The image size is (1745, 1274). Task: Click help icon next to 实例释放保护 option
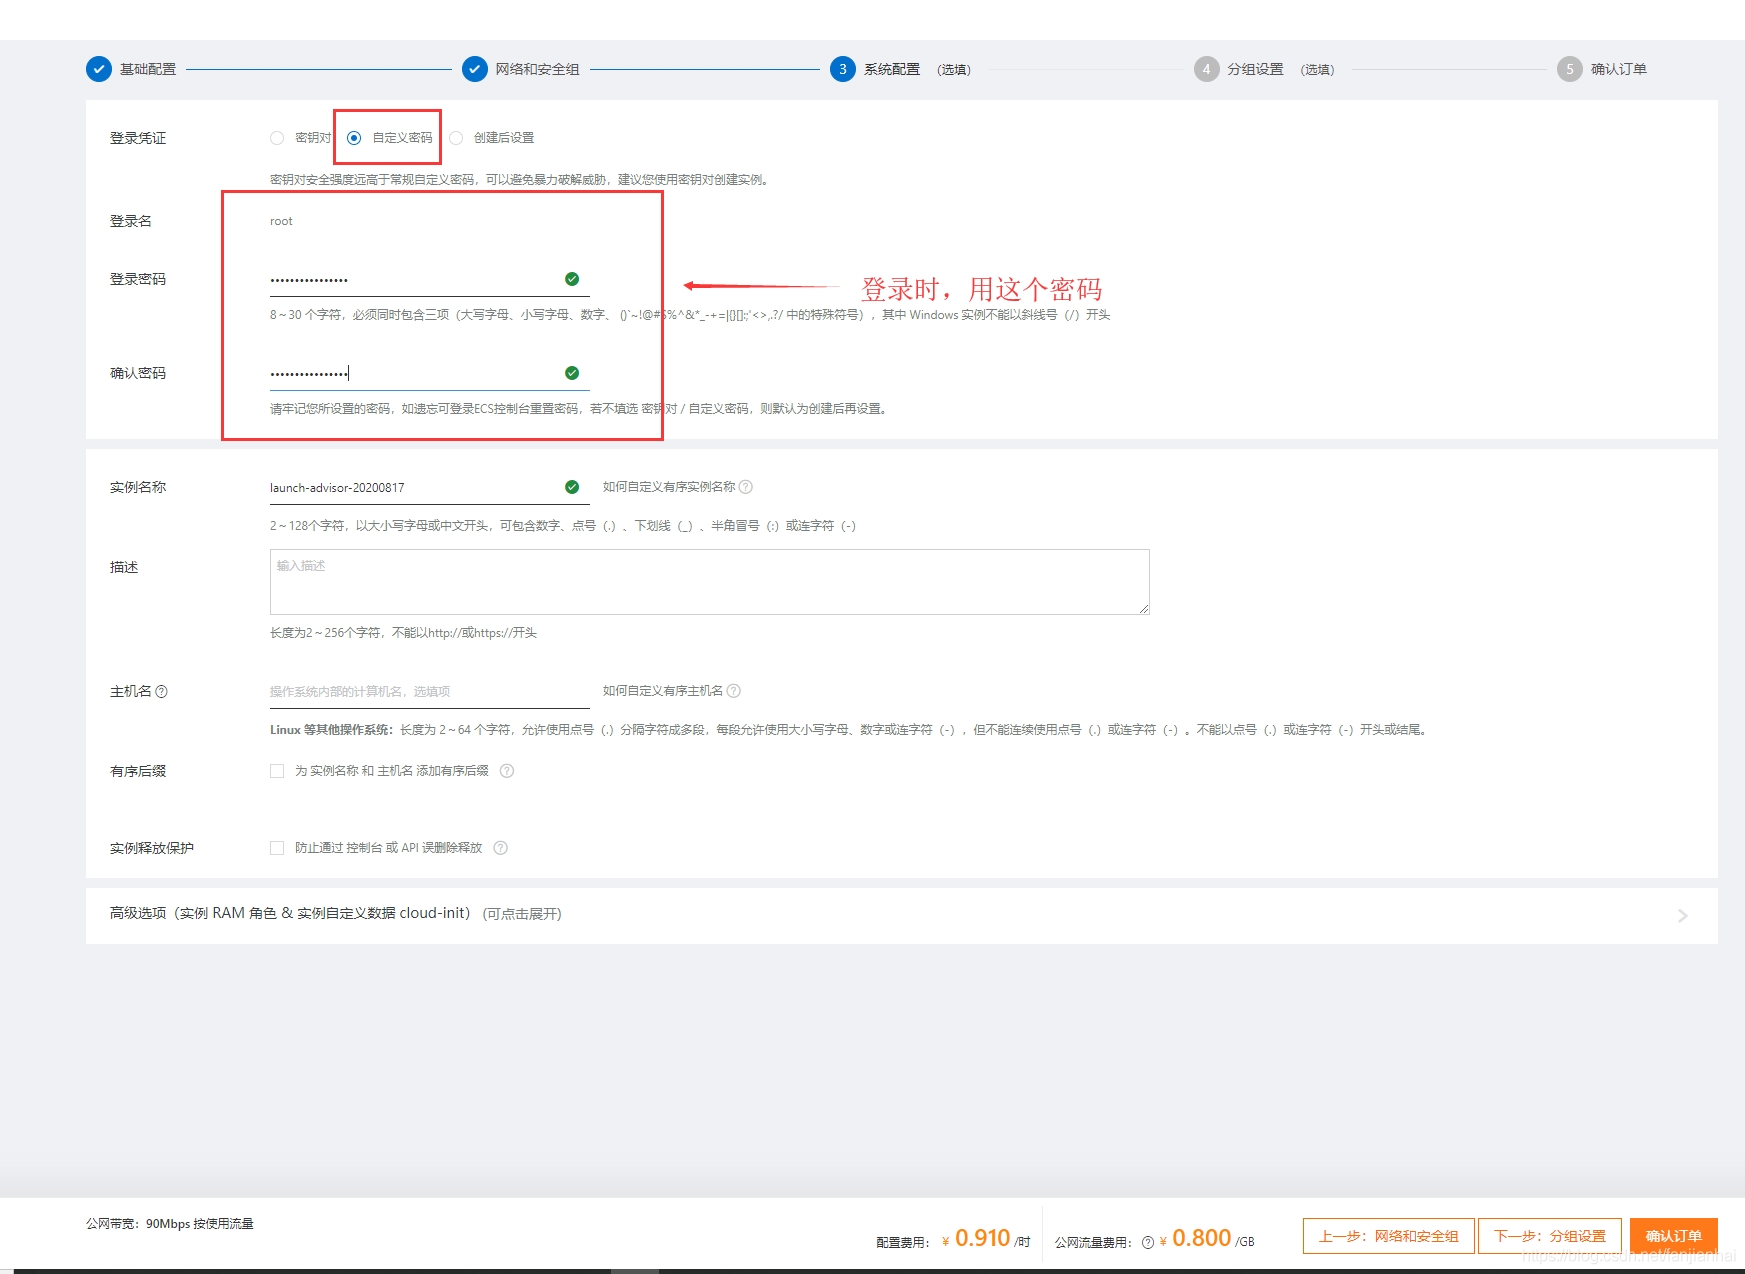click(501, 848)
